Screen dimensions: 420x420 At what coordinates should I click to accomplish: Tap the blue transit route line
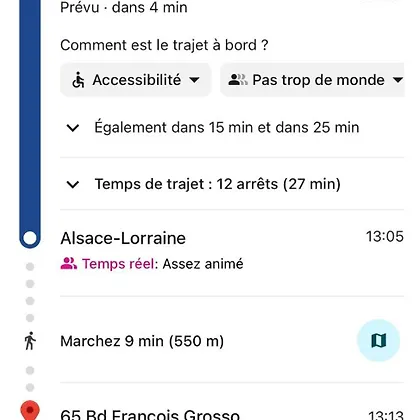click(30, 113)
